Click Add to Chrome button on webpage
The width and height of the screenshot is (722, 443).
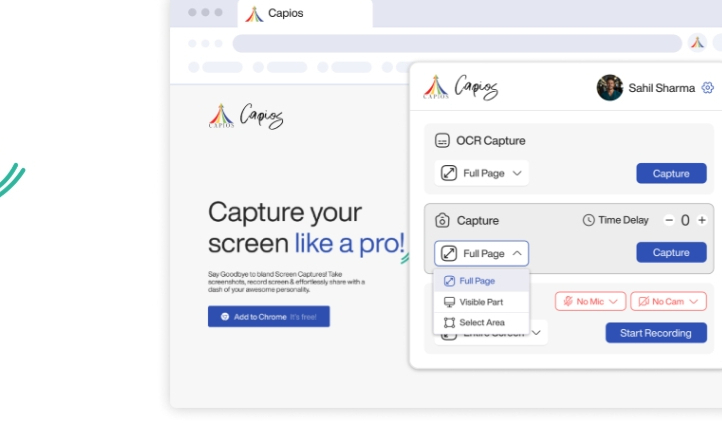tap(268, 316)
